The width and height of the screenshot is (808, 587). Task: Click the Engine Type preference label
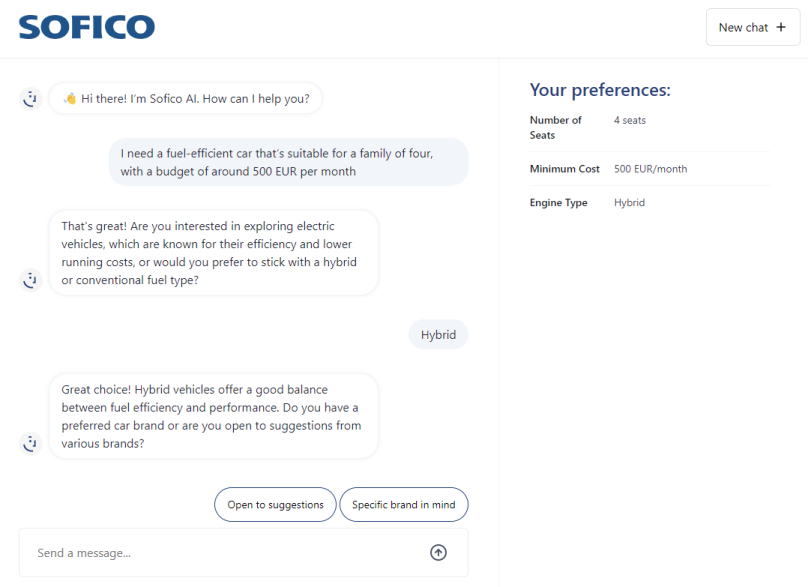[x=559, y=203]
